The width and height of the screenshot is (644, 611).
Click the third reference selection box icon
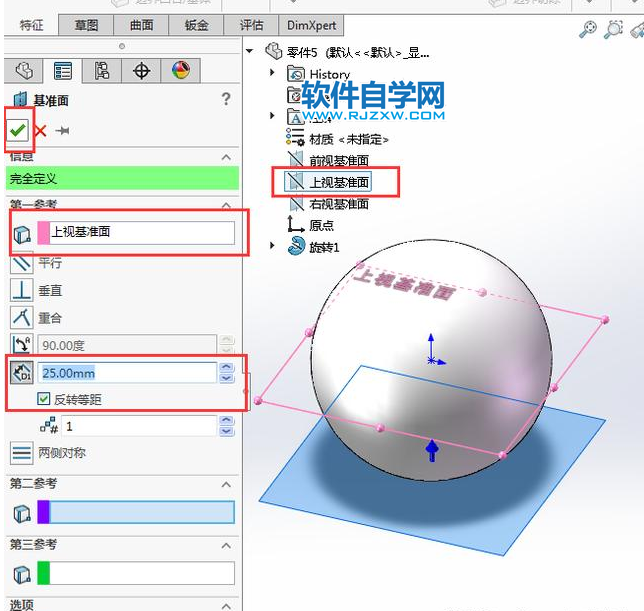pyautogui.click(x=22, y=574)
